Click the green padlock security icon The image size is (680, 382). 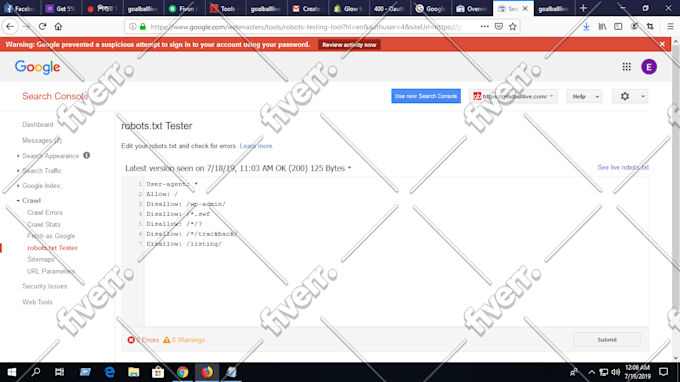tap(143, 26)
